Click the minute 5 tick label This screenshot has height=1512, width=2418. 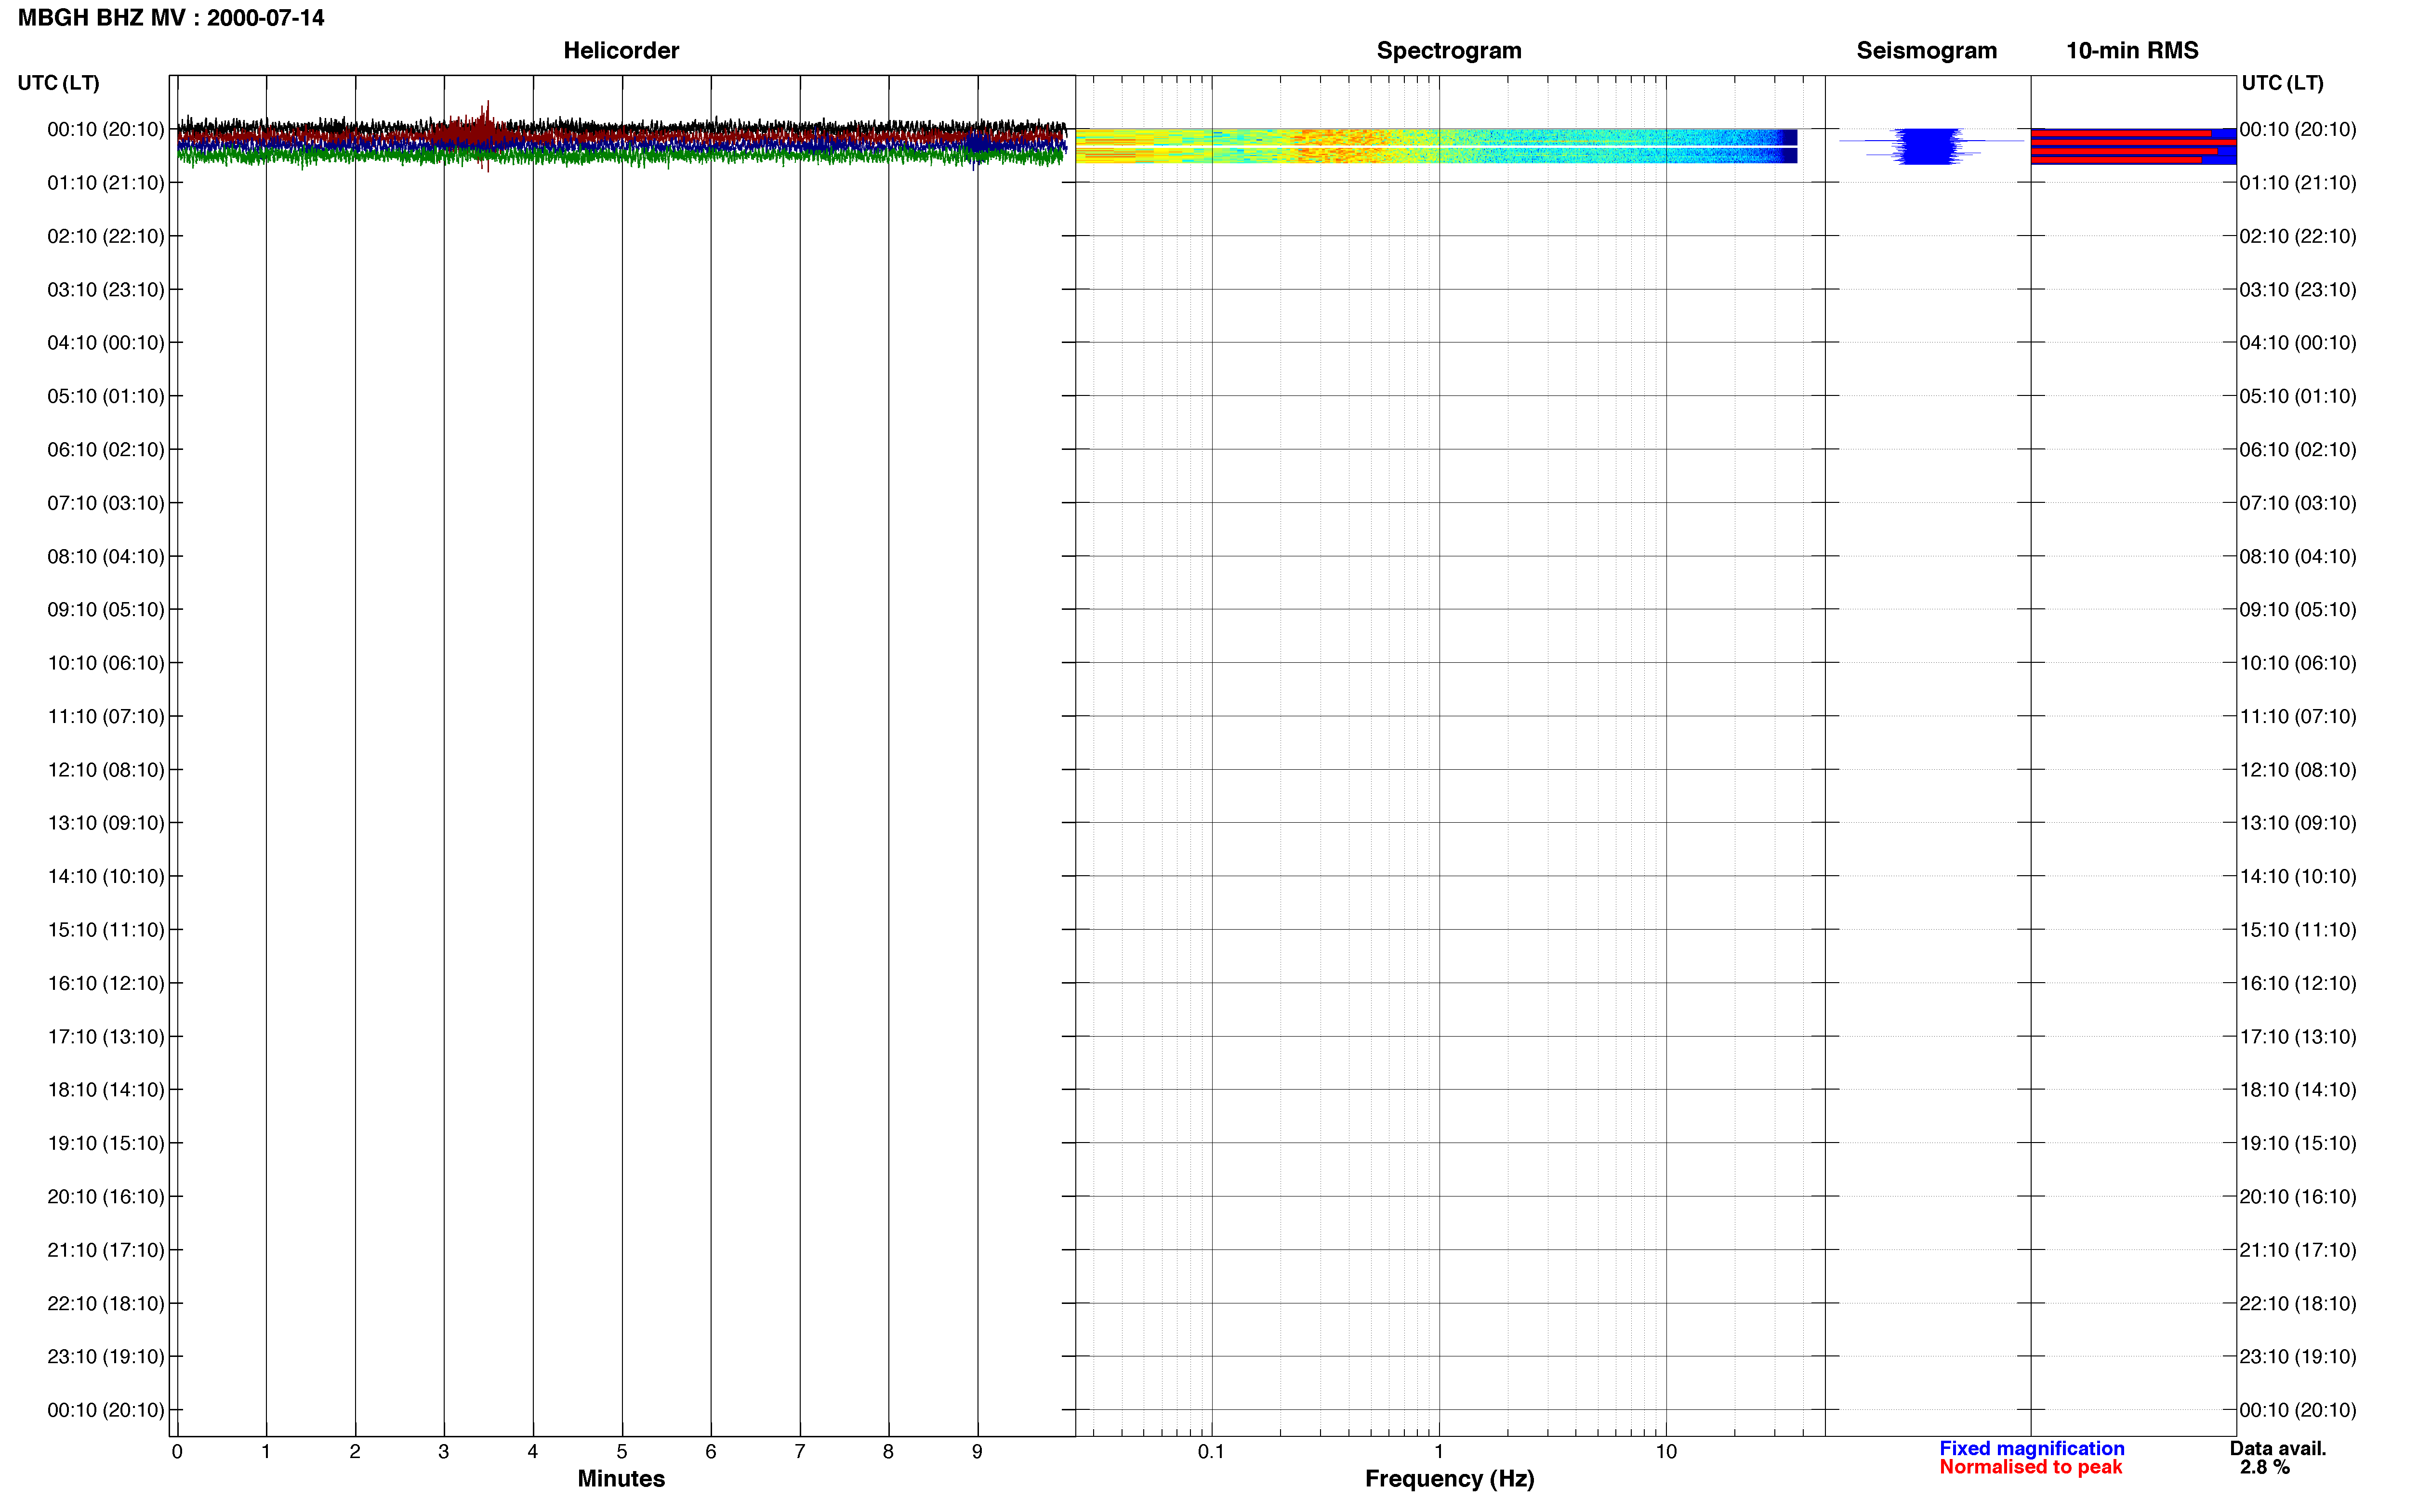621,1452
